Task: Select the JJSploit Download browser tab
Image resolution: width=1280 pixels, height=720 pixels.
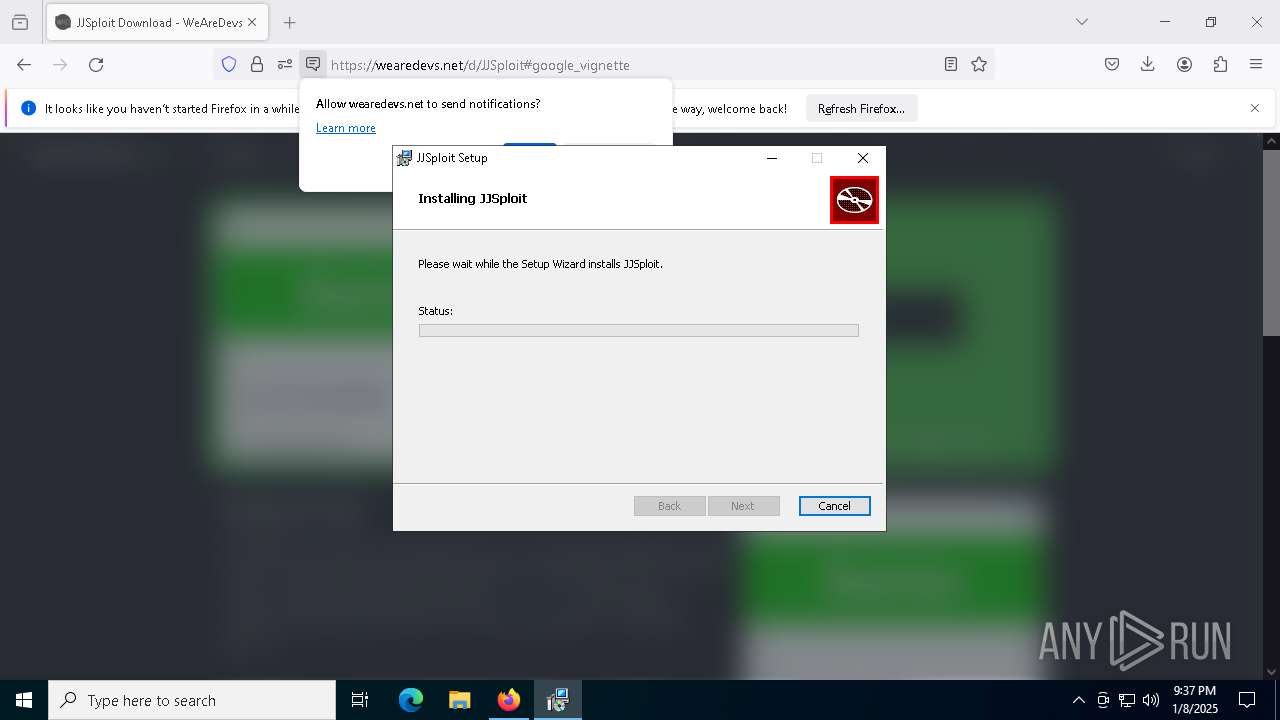Action: [157, 22]
